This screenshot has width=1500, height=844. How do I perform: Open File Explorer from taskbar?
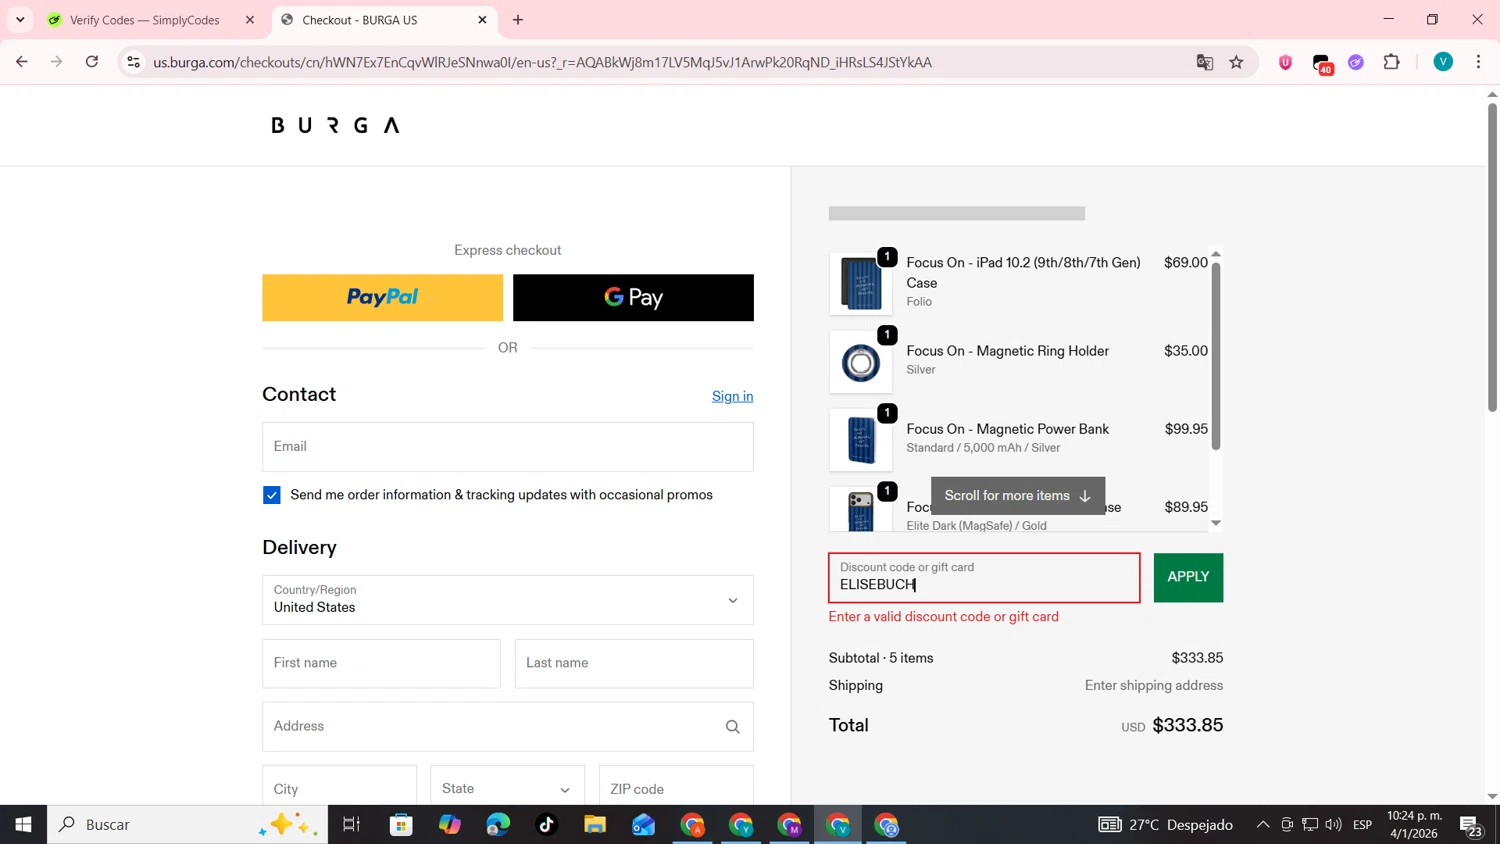pyautogui.click(x=595, y=825)
